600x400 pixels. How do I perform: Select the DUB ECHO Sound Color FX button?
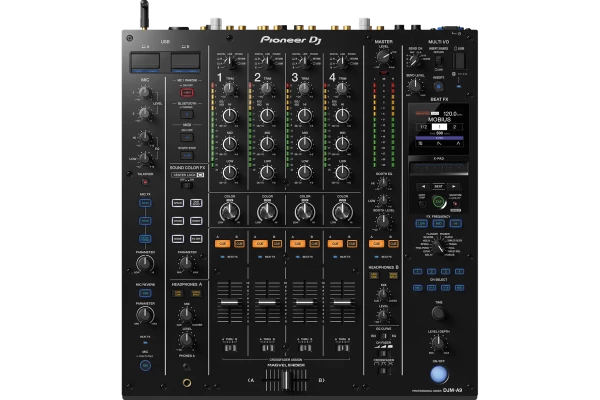(196, 203)
